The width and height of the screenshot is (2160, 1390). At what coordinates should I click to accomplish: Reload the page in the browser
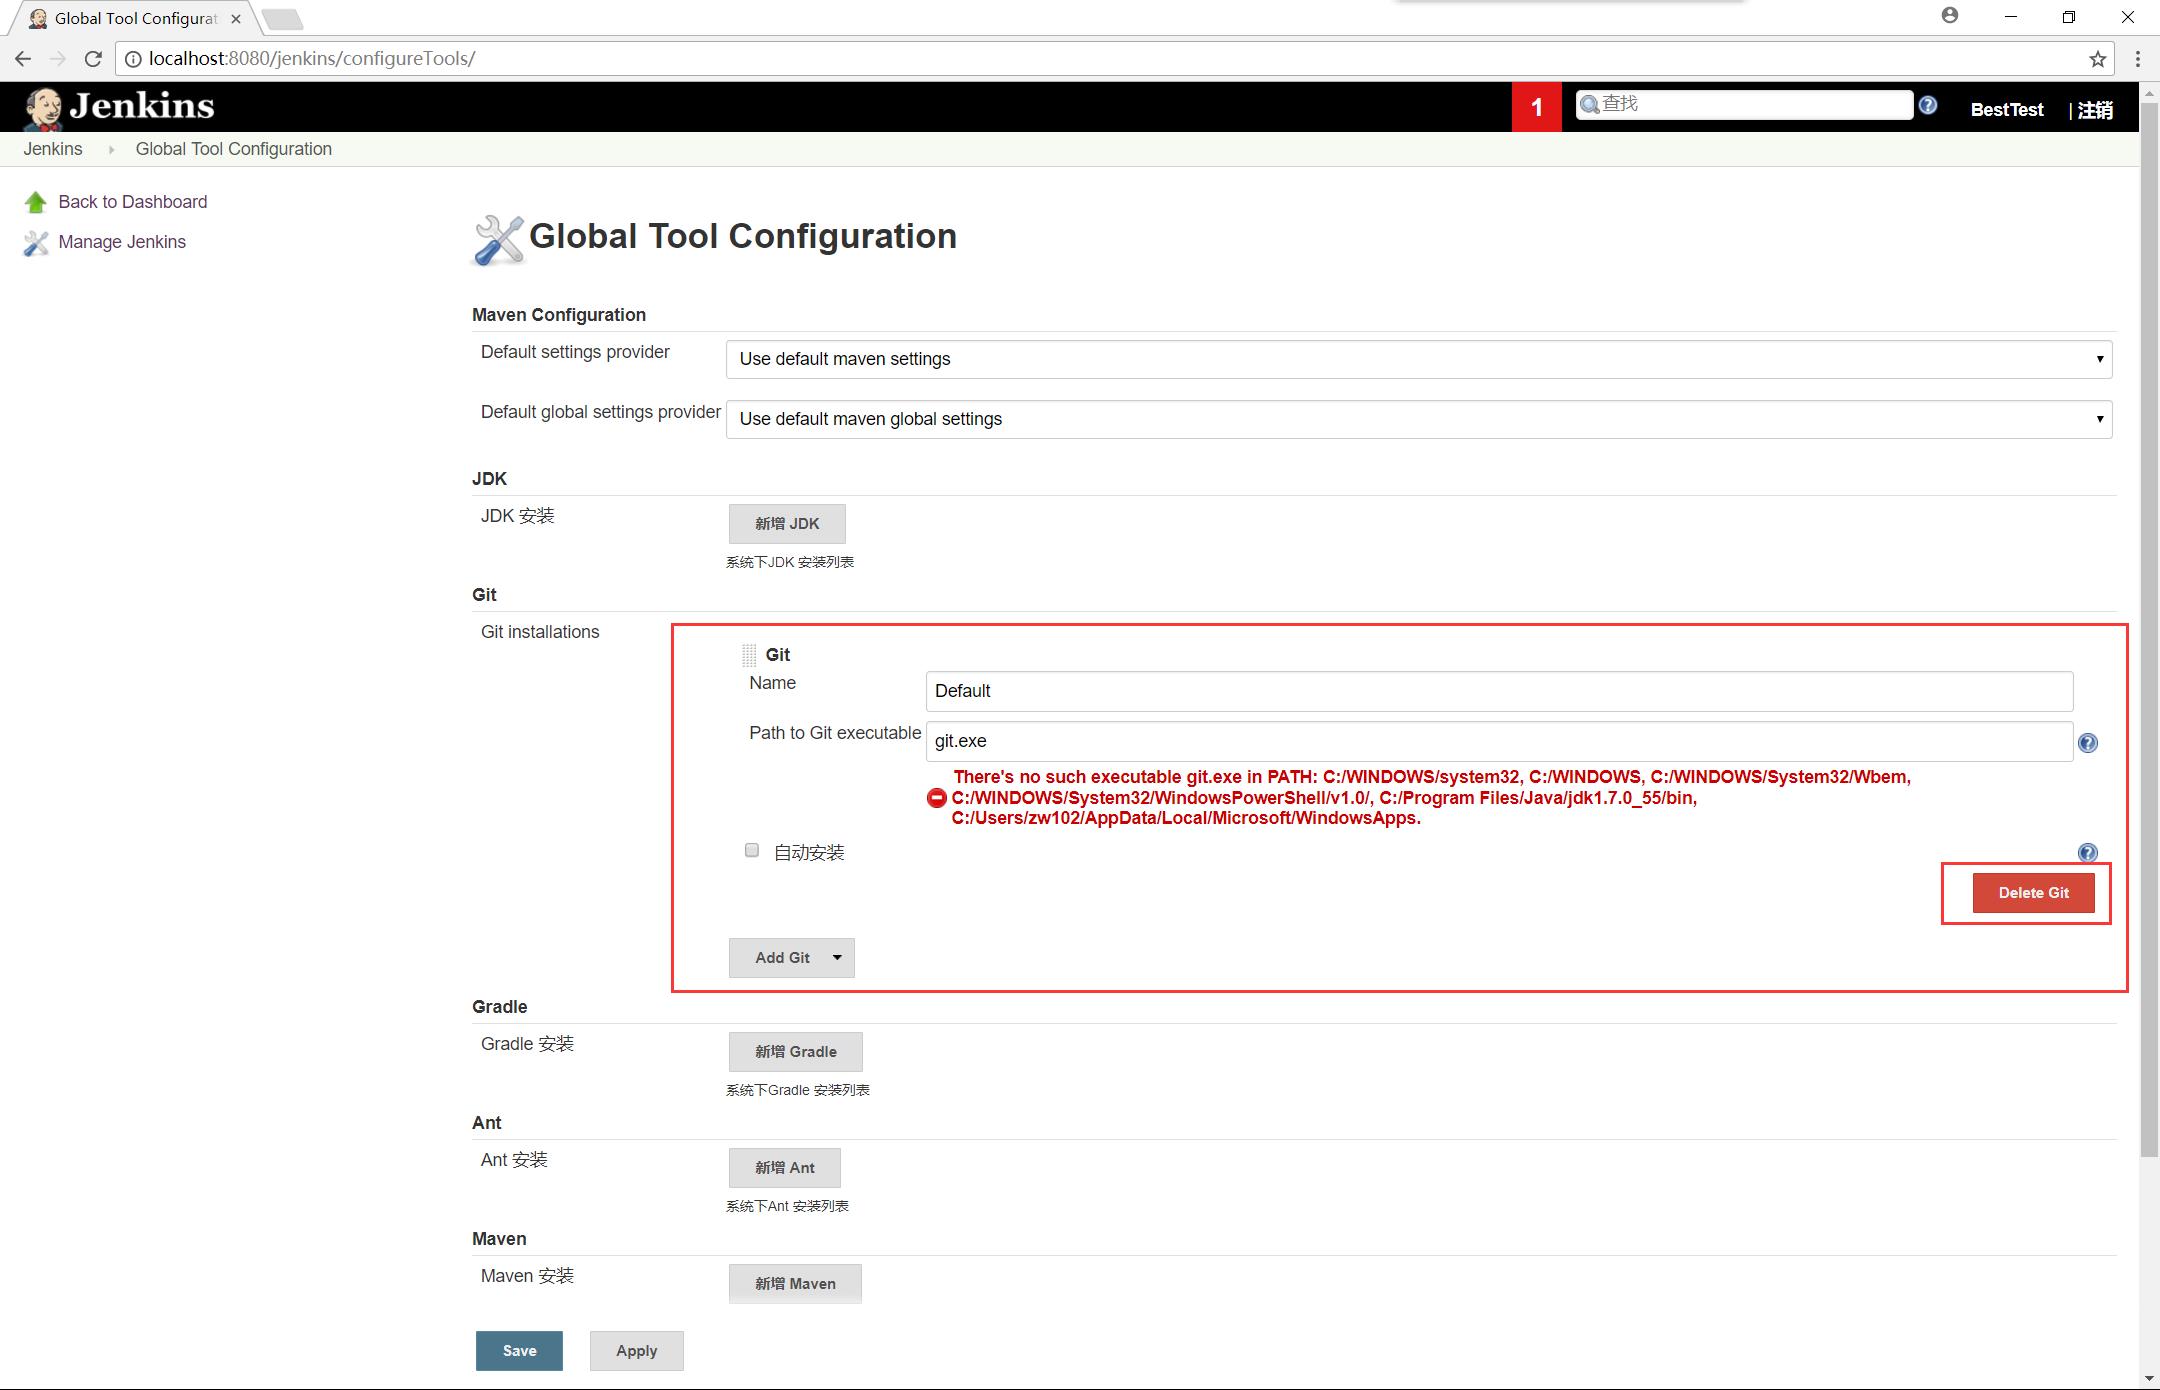[93, 59]
